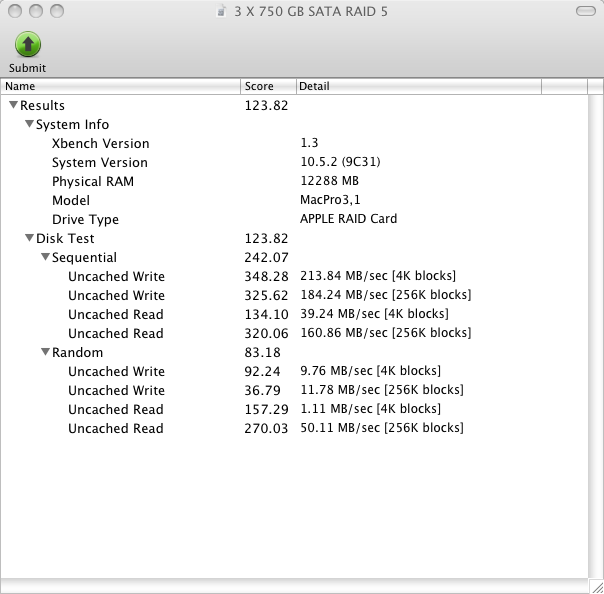Click the toolbar toggle pill button
Image resolution: width=604 pixels, height=594 pixels.
point(586,11)
